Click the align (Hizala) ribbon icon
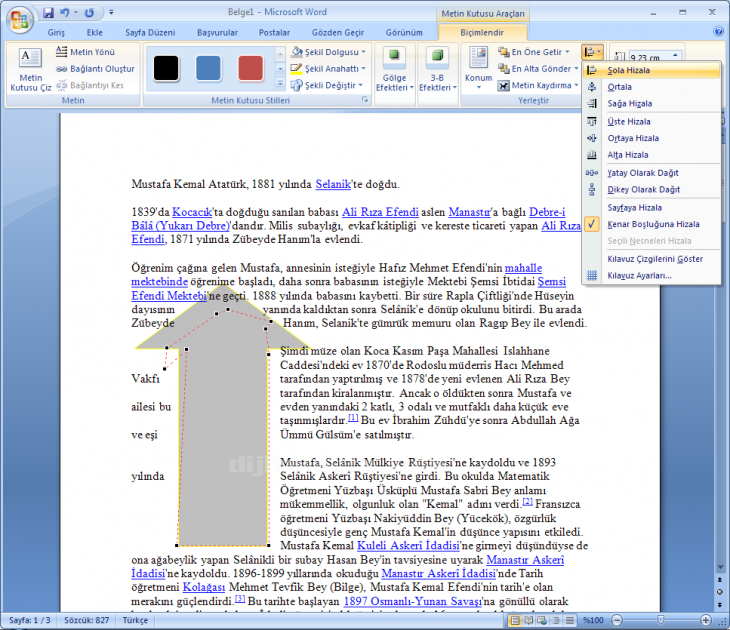This screenshot has height=630, width=730. (592, 52)
